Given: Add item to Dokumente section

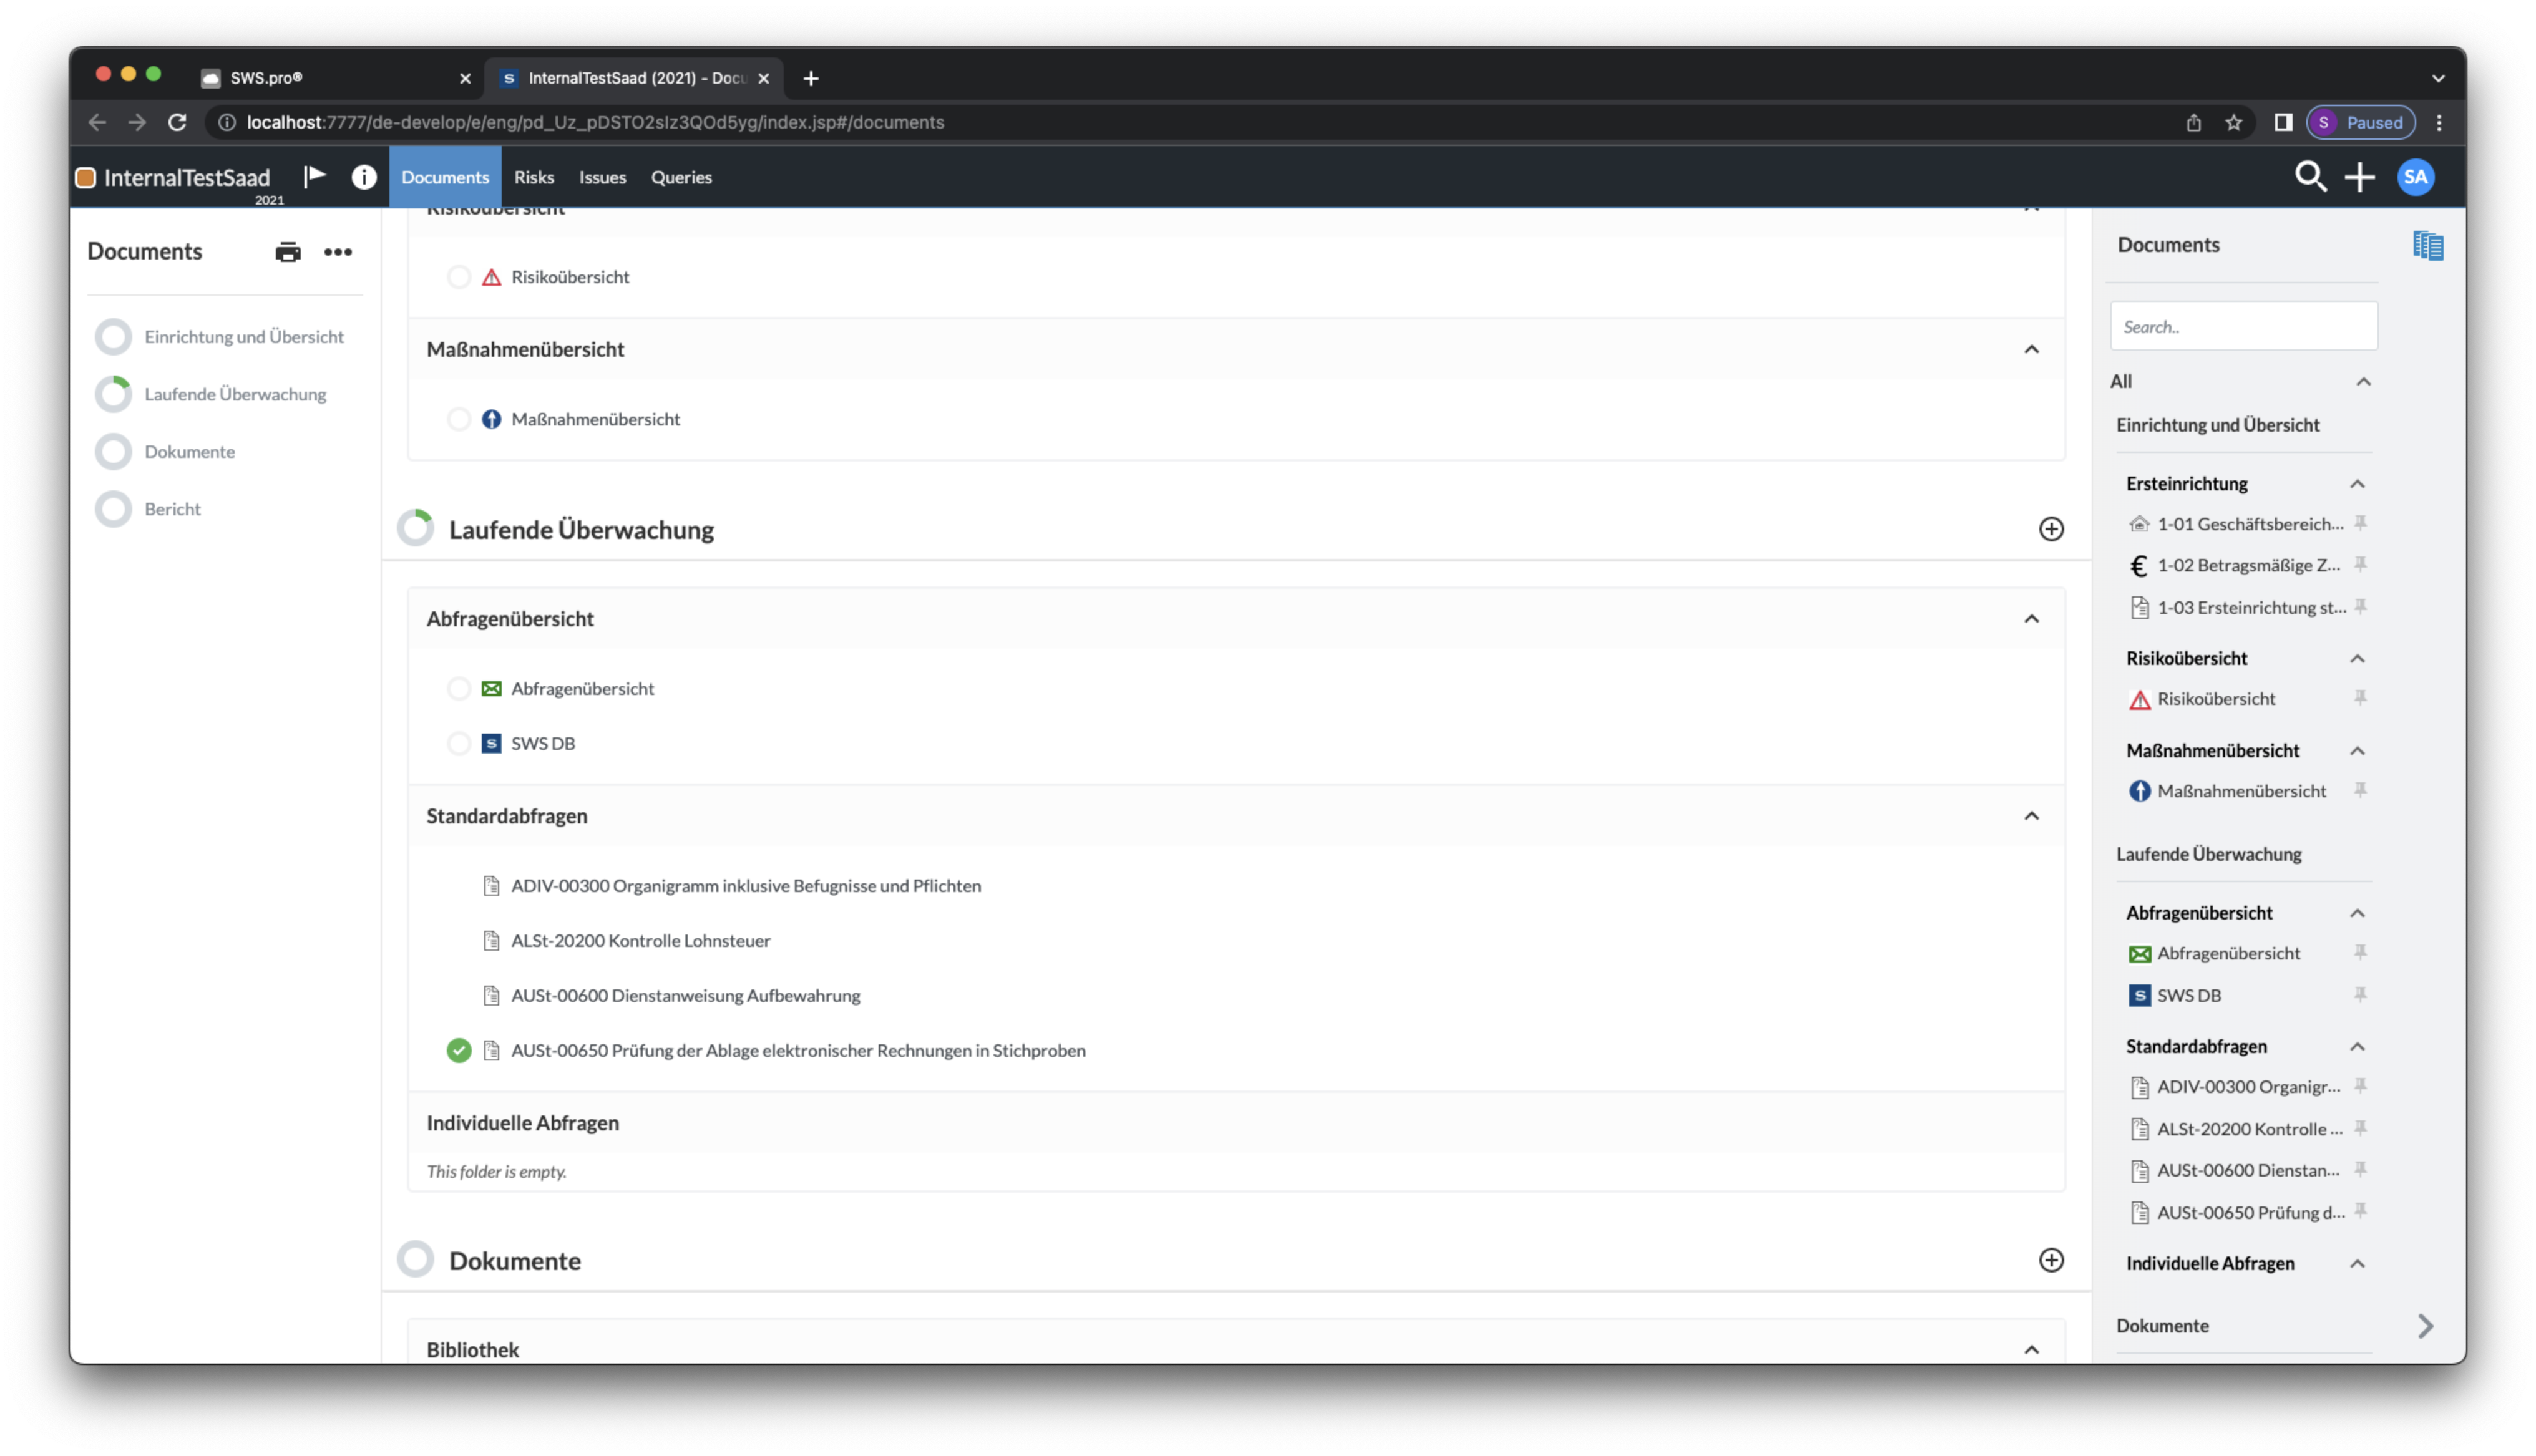Looking at the screenshot, I should click(x=2051, y=1260).
